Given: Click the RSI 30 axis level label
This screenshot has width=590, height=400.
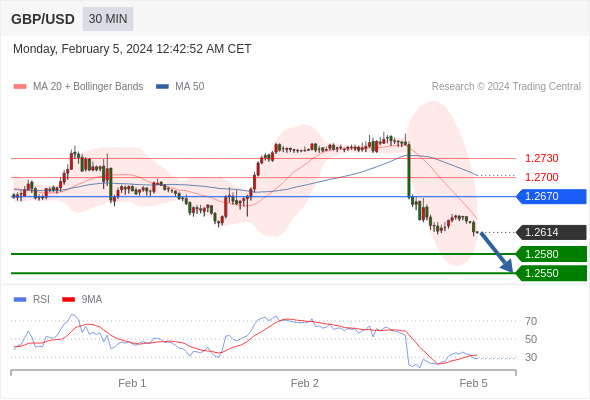Looking at the screenshot, I should pos(531,357).
